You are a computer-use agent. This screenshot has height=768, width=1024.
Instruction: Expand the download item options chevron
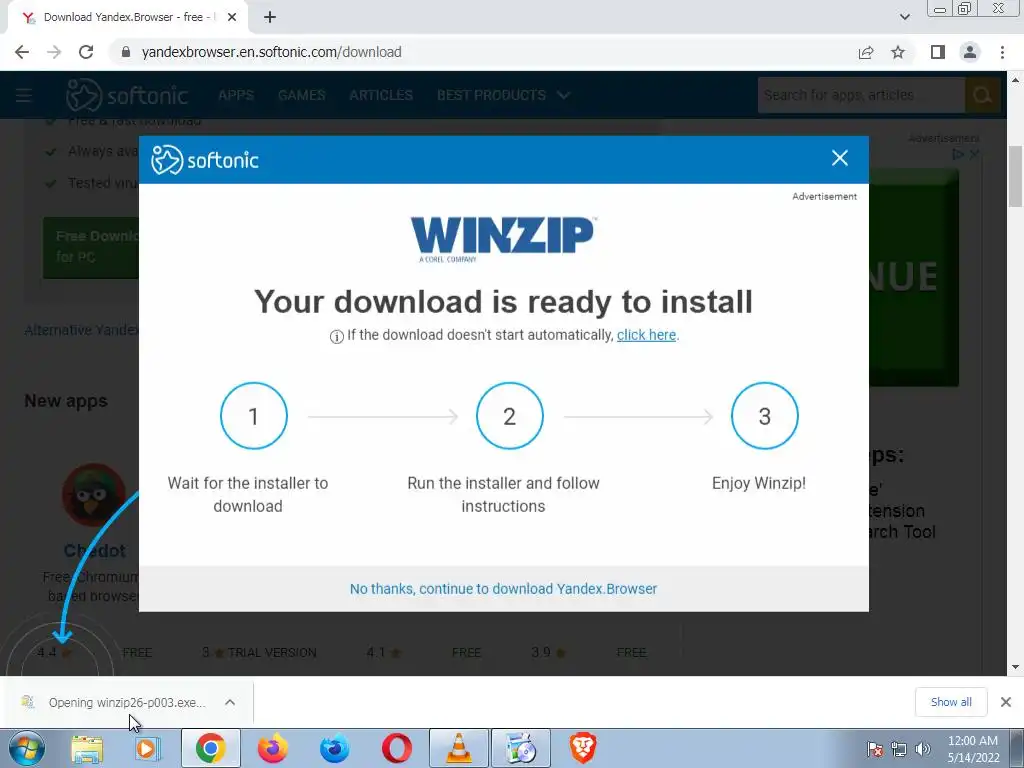tap(230, 703)
